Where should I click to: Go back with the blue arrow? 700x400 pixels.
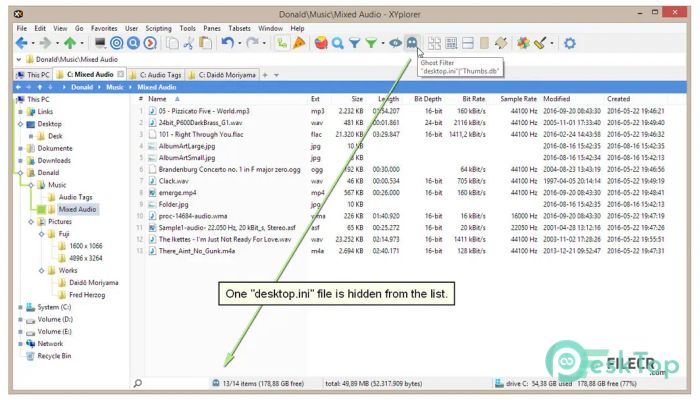click(x=21, y=43)
